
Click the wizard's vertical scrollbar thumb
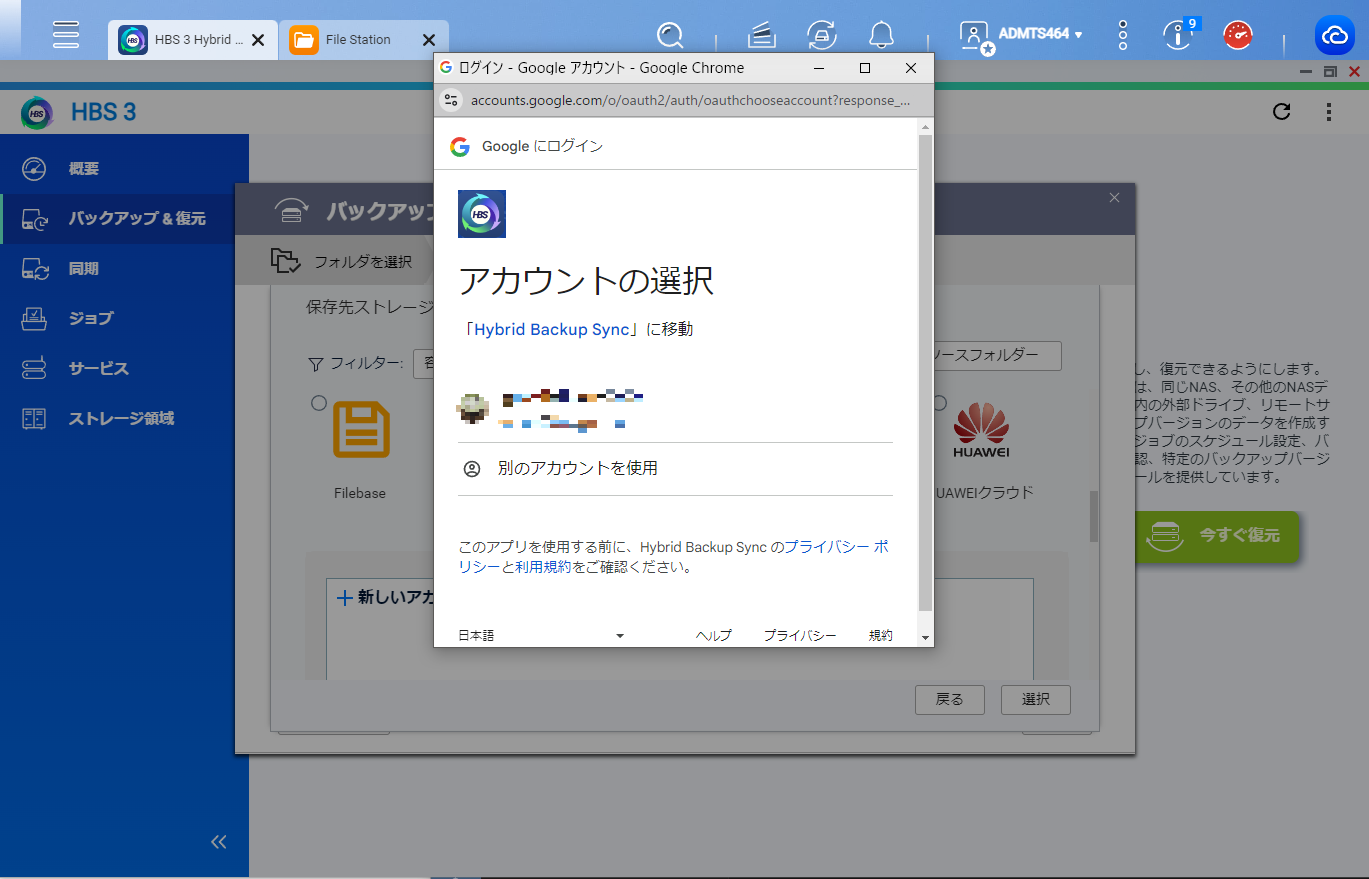[x=1093, y=515]
